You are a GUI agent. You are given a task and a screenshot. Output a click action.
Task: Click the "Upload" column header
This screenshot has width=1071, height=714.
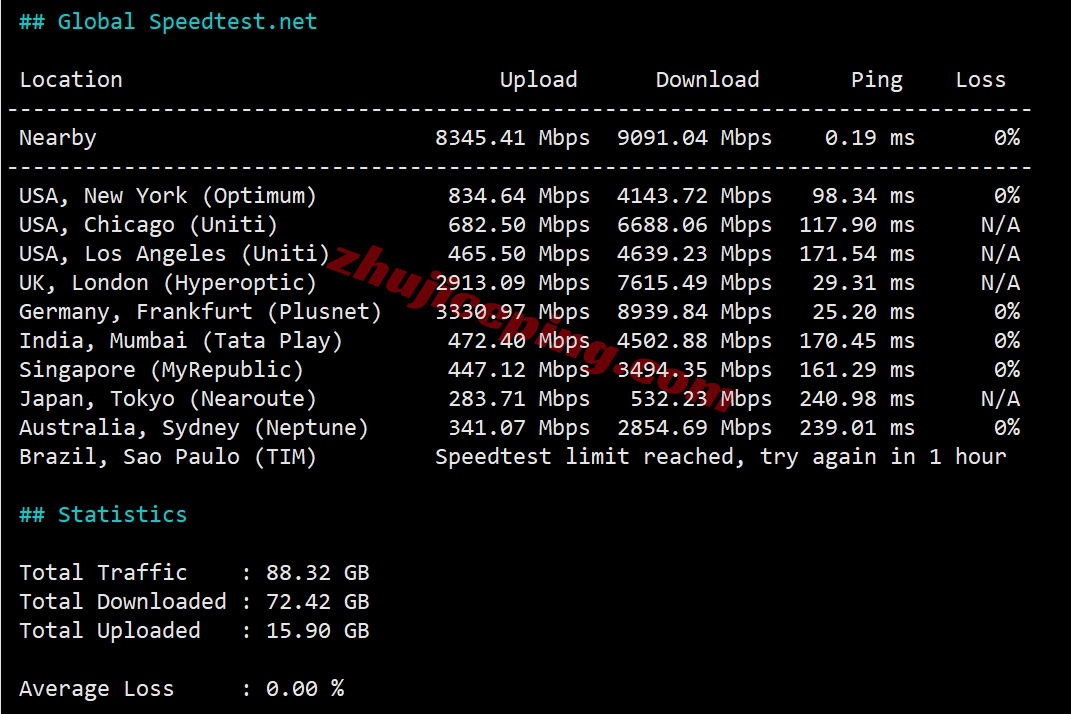pyautogui.click(x=538, y=80)
